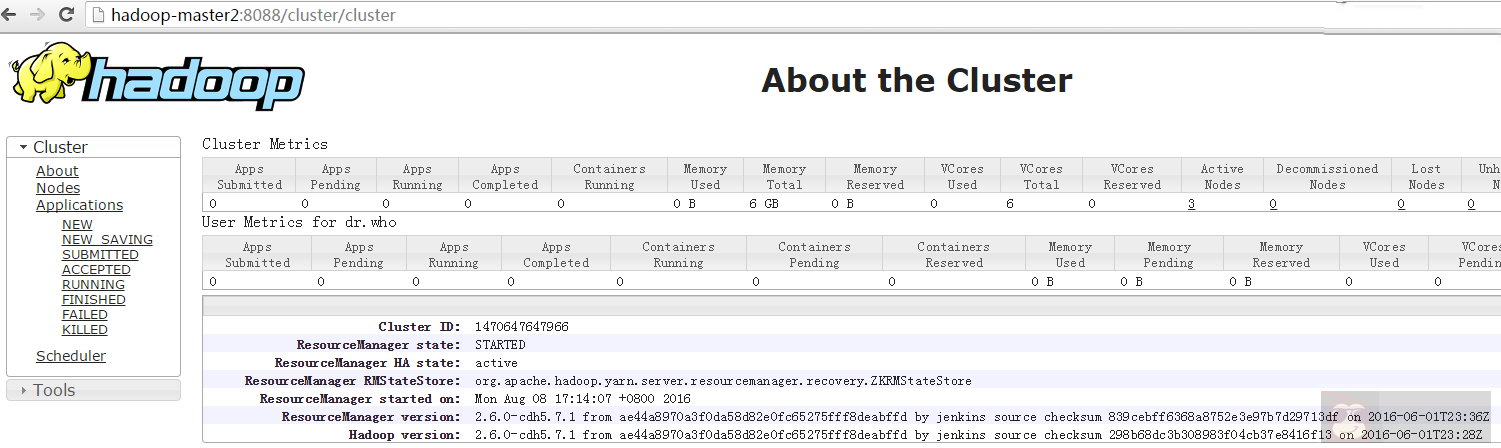
Task: Click the Hadoop elephant logo
Action: pos(157,77)
